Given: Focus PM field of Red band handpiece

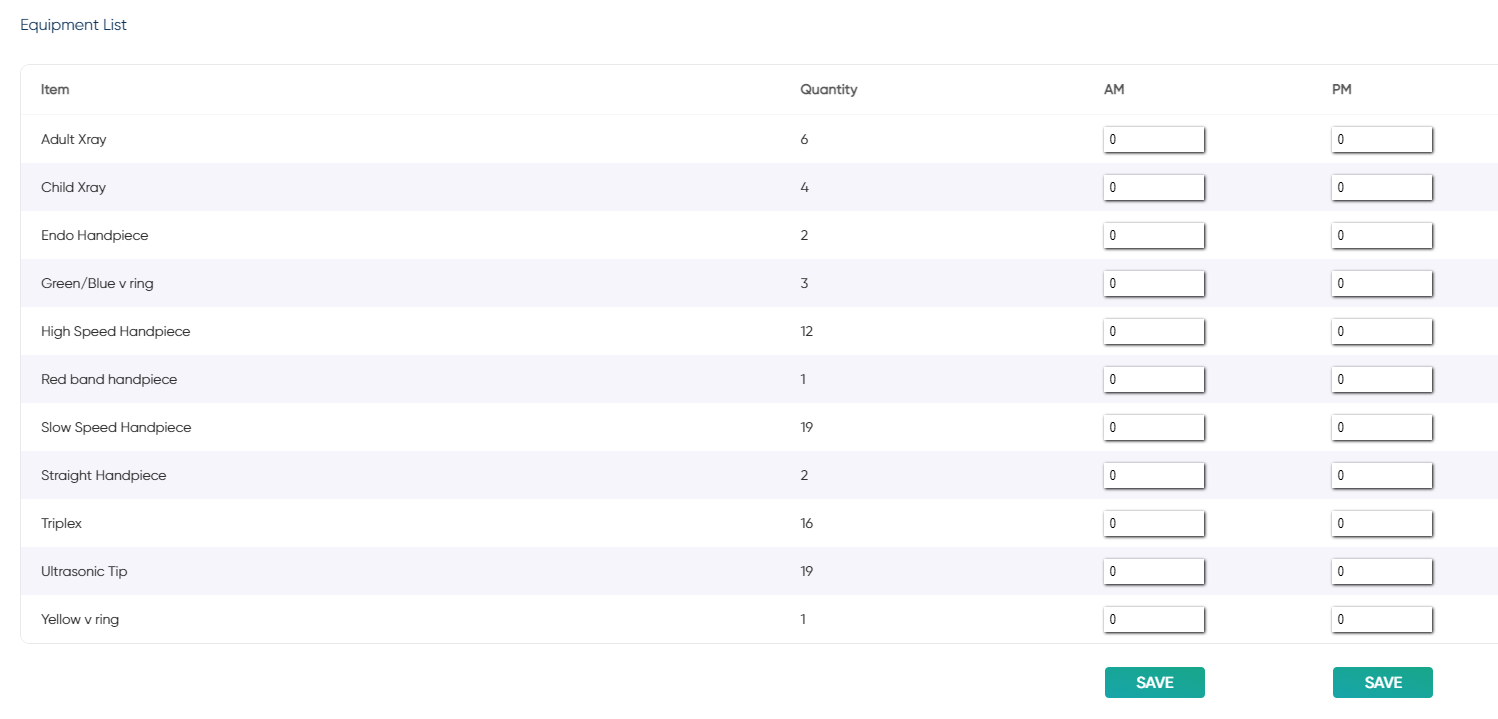Looking at the screenshot, I should click(1382, 380).
